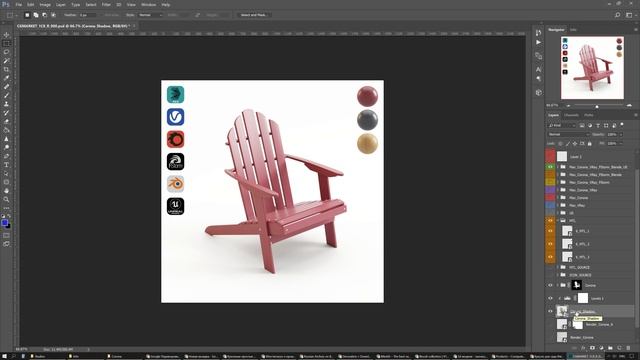Click the foreground color swatch
The height and width of the screenshot is (360, 640).
(4, 223)
